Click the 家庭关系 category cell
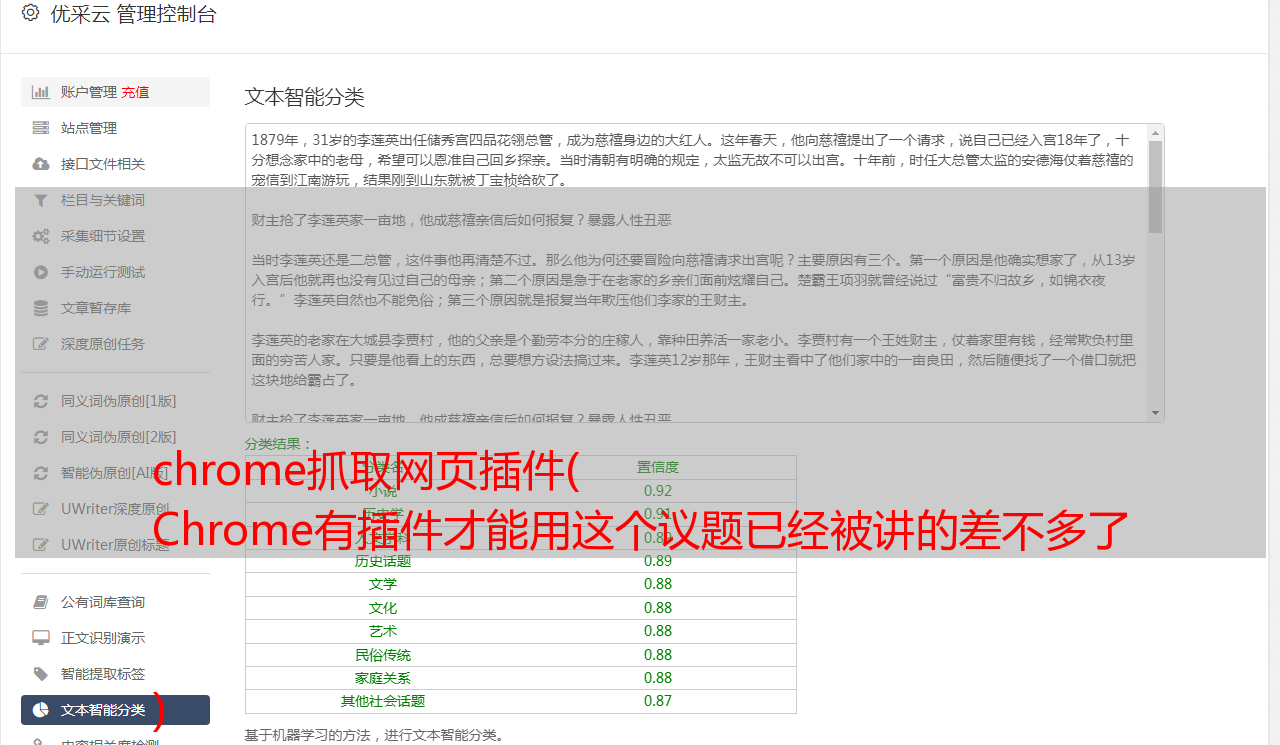The height and width of the screenshot is (745, 1280). (x=383, y=678)
